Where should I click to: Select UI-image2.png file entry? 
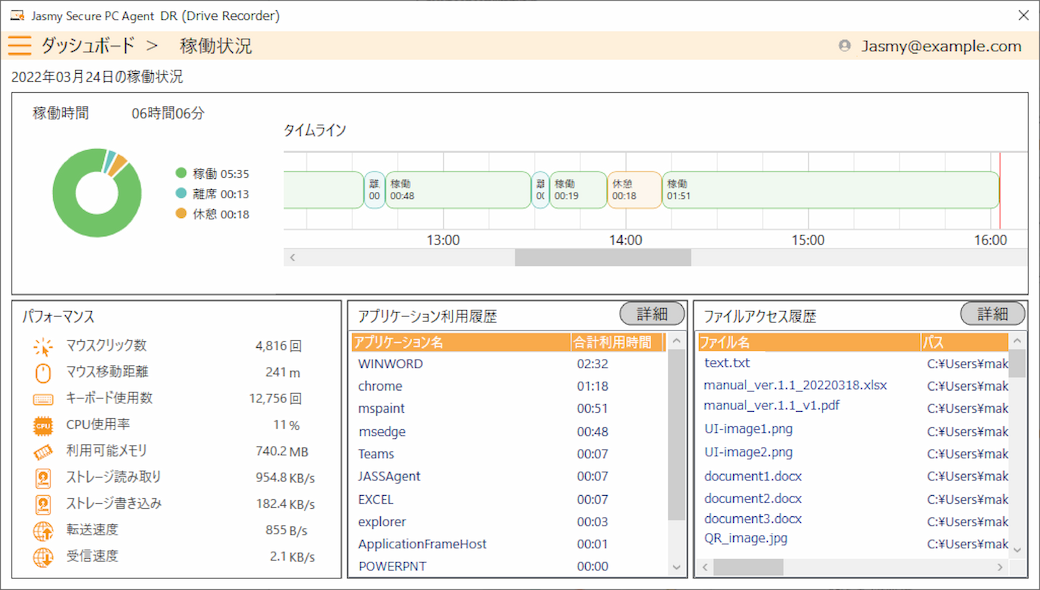tap(748, 452)
